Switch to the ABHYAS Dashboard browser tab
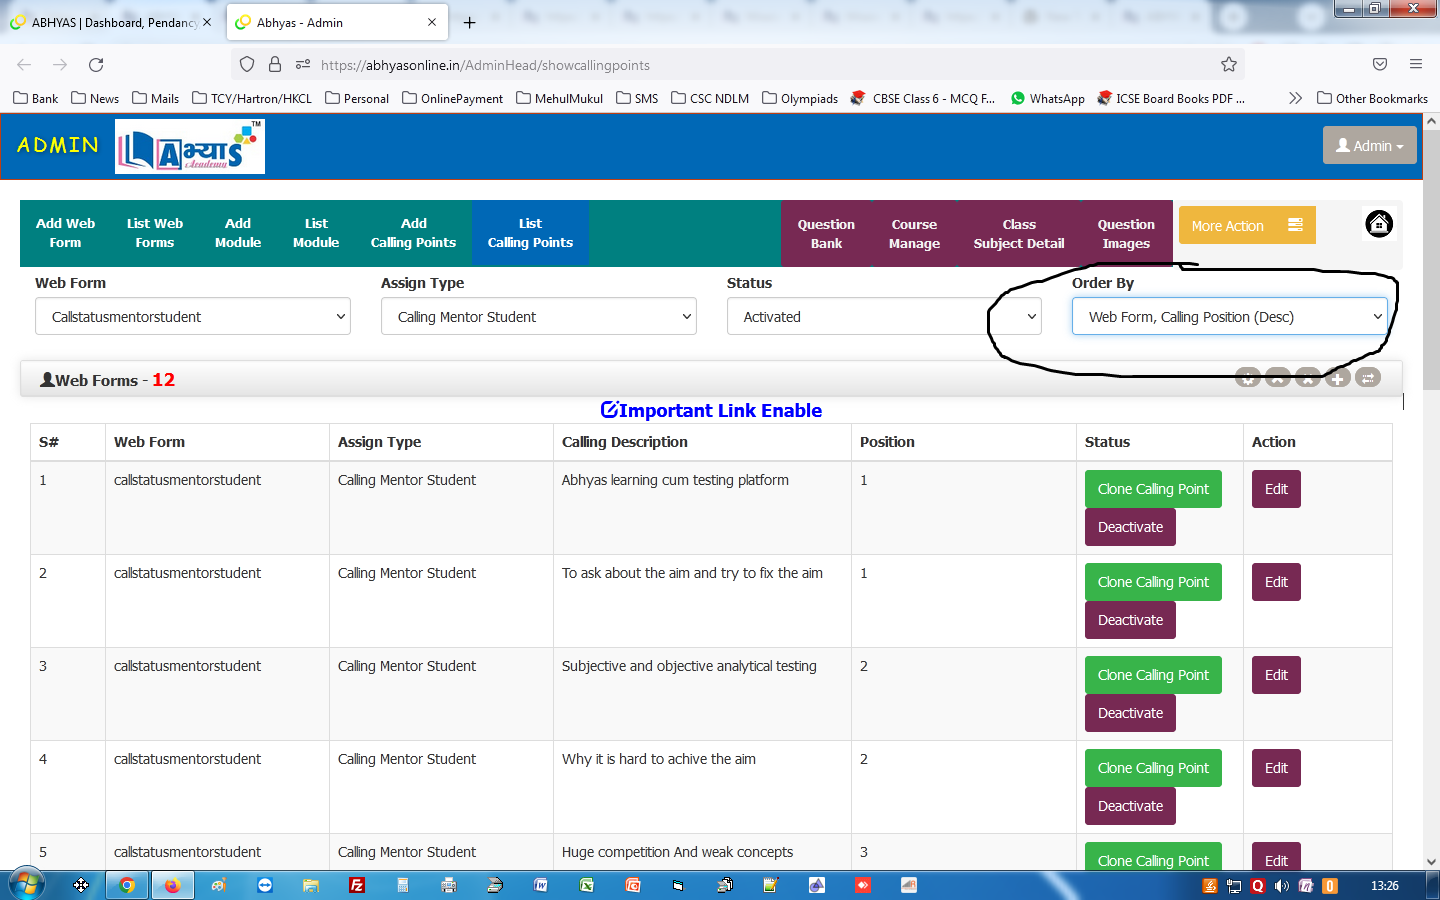Screen dimensions: 1440x900 (110, 22)
